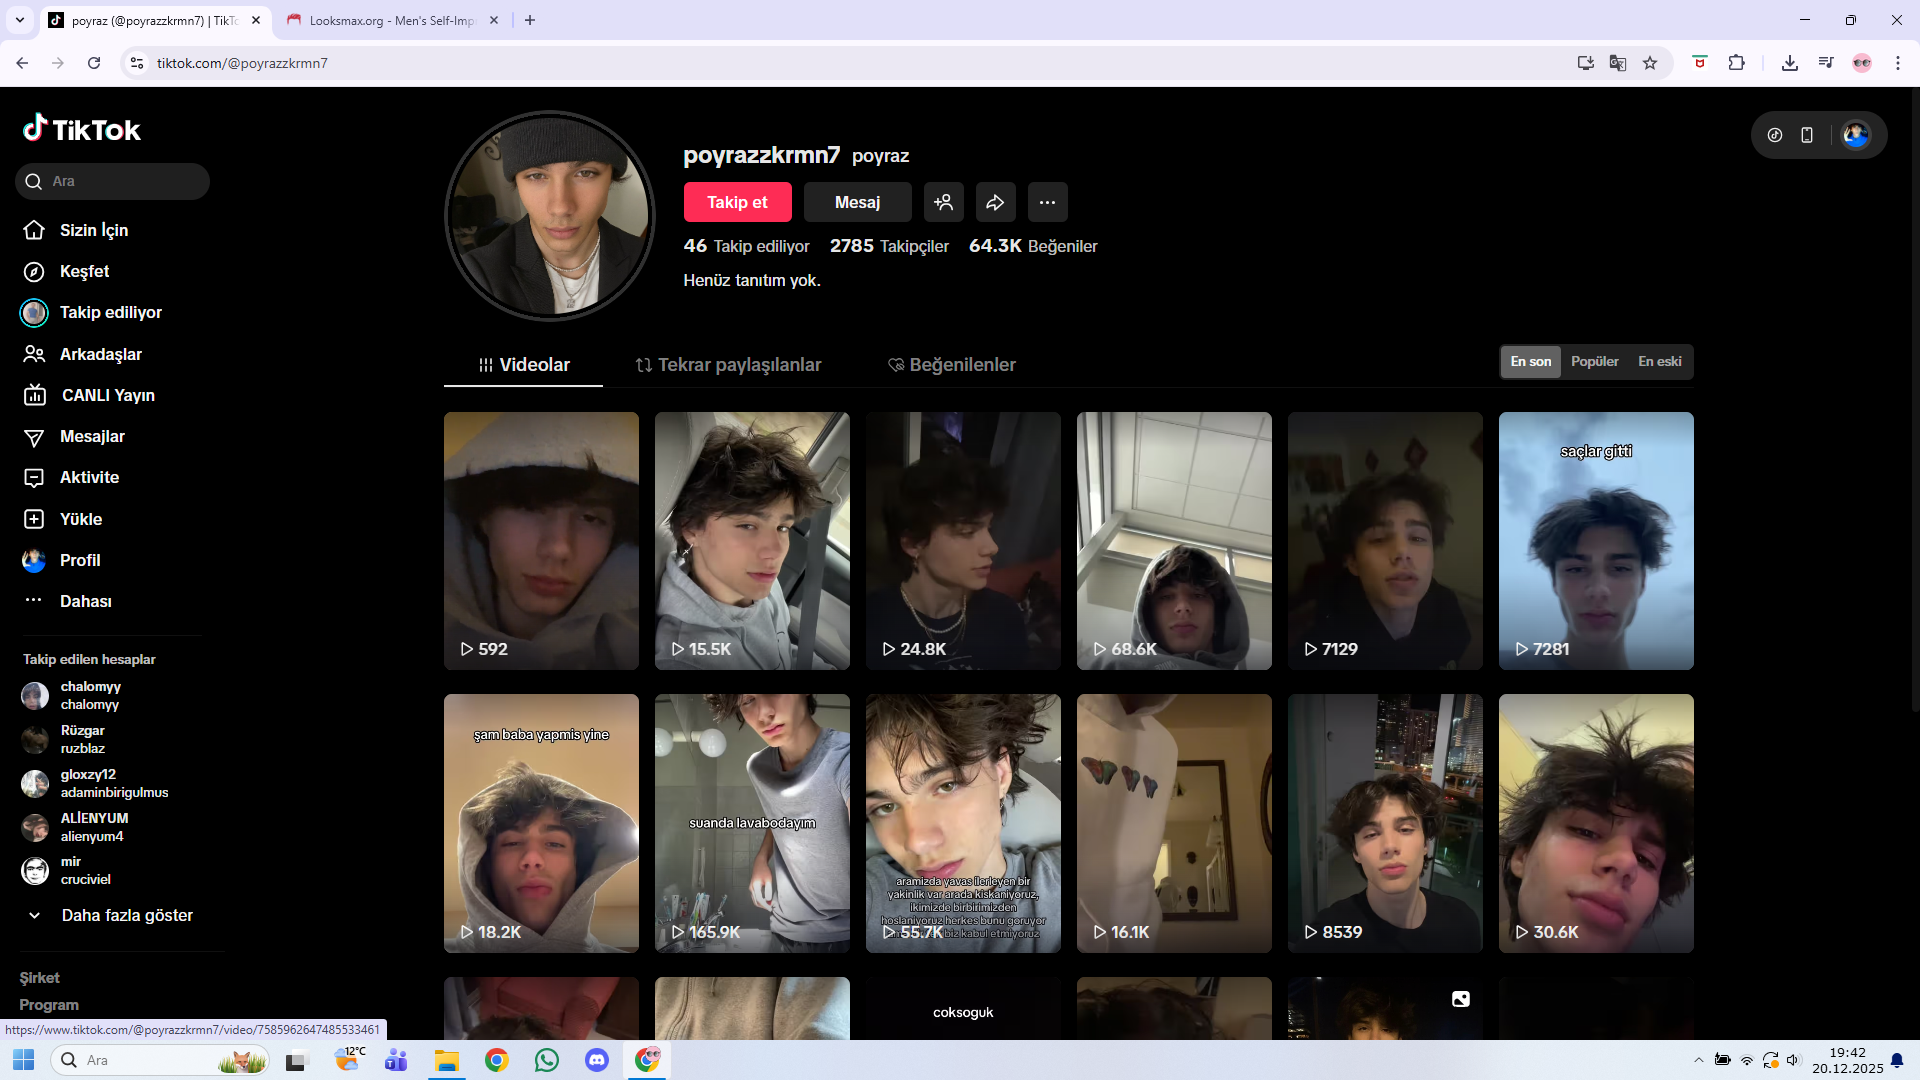Switch to the Tekrar paylaşılanlar tab

tap(728, 365)
